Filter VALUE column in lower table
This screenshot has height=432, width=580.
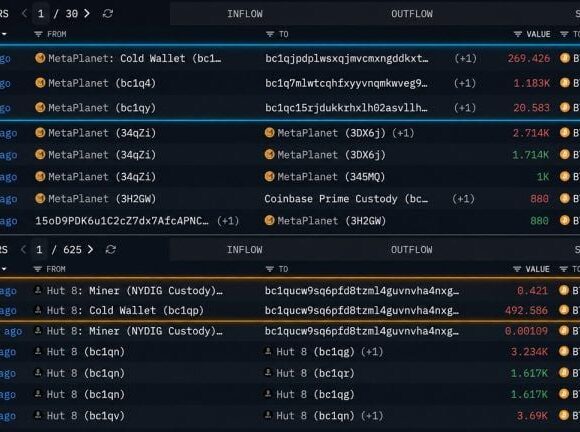pyautogui.click(x=517, y=269)
